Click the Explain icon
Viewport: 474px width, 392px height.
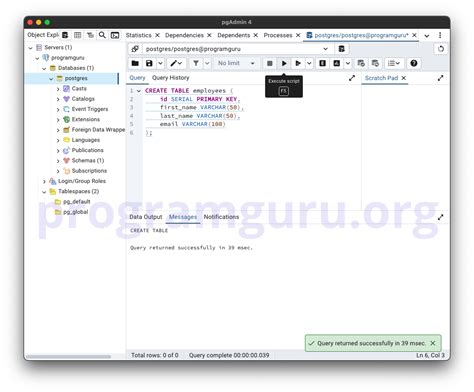[x=322, y=63]
